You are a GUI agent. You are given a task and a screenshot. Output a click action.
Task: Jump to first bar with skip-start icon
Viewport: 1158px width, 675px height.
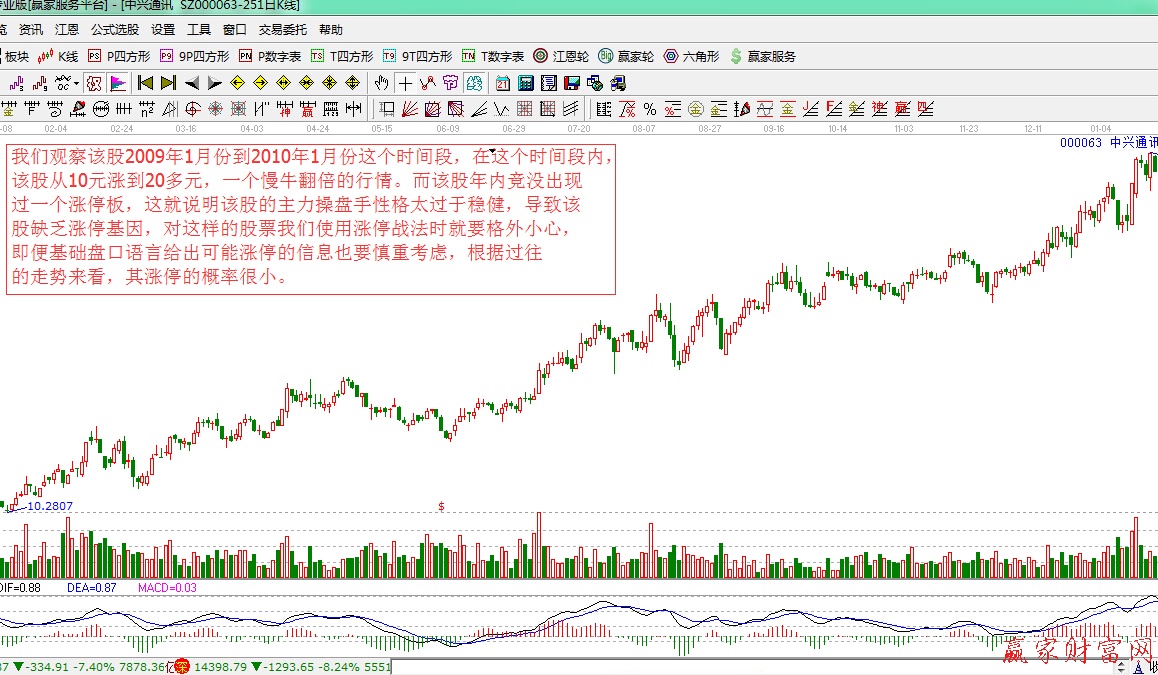145,83
